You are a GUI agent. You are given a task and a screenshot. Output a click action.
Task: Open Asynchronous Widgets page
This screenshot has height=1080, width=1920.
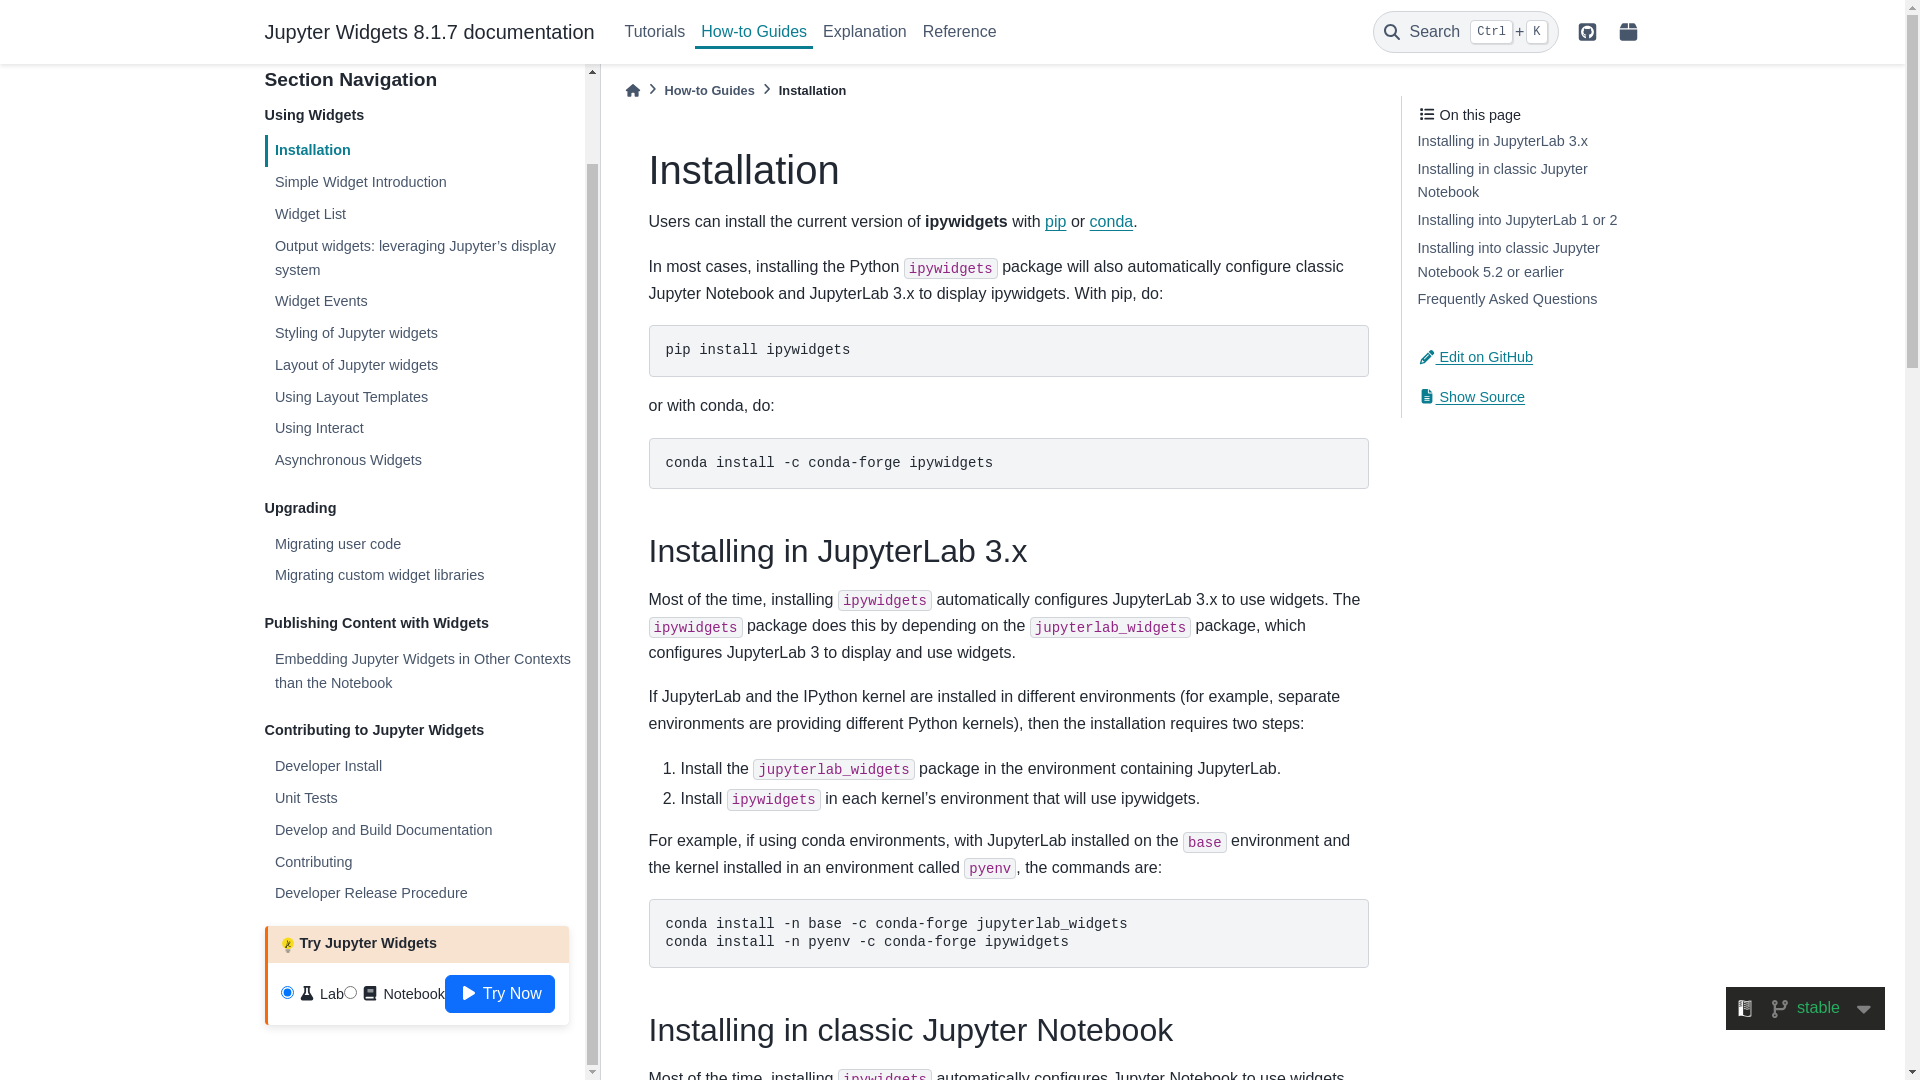[348, 461]
